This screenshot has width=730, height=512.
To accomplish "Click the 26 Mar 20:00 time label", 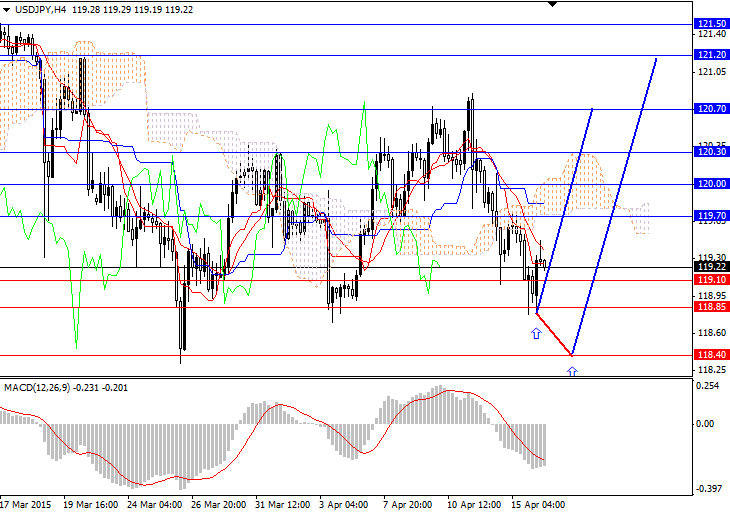I will point(218,505).
